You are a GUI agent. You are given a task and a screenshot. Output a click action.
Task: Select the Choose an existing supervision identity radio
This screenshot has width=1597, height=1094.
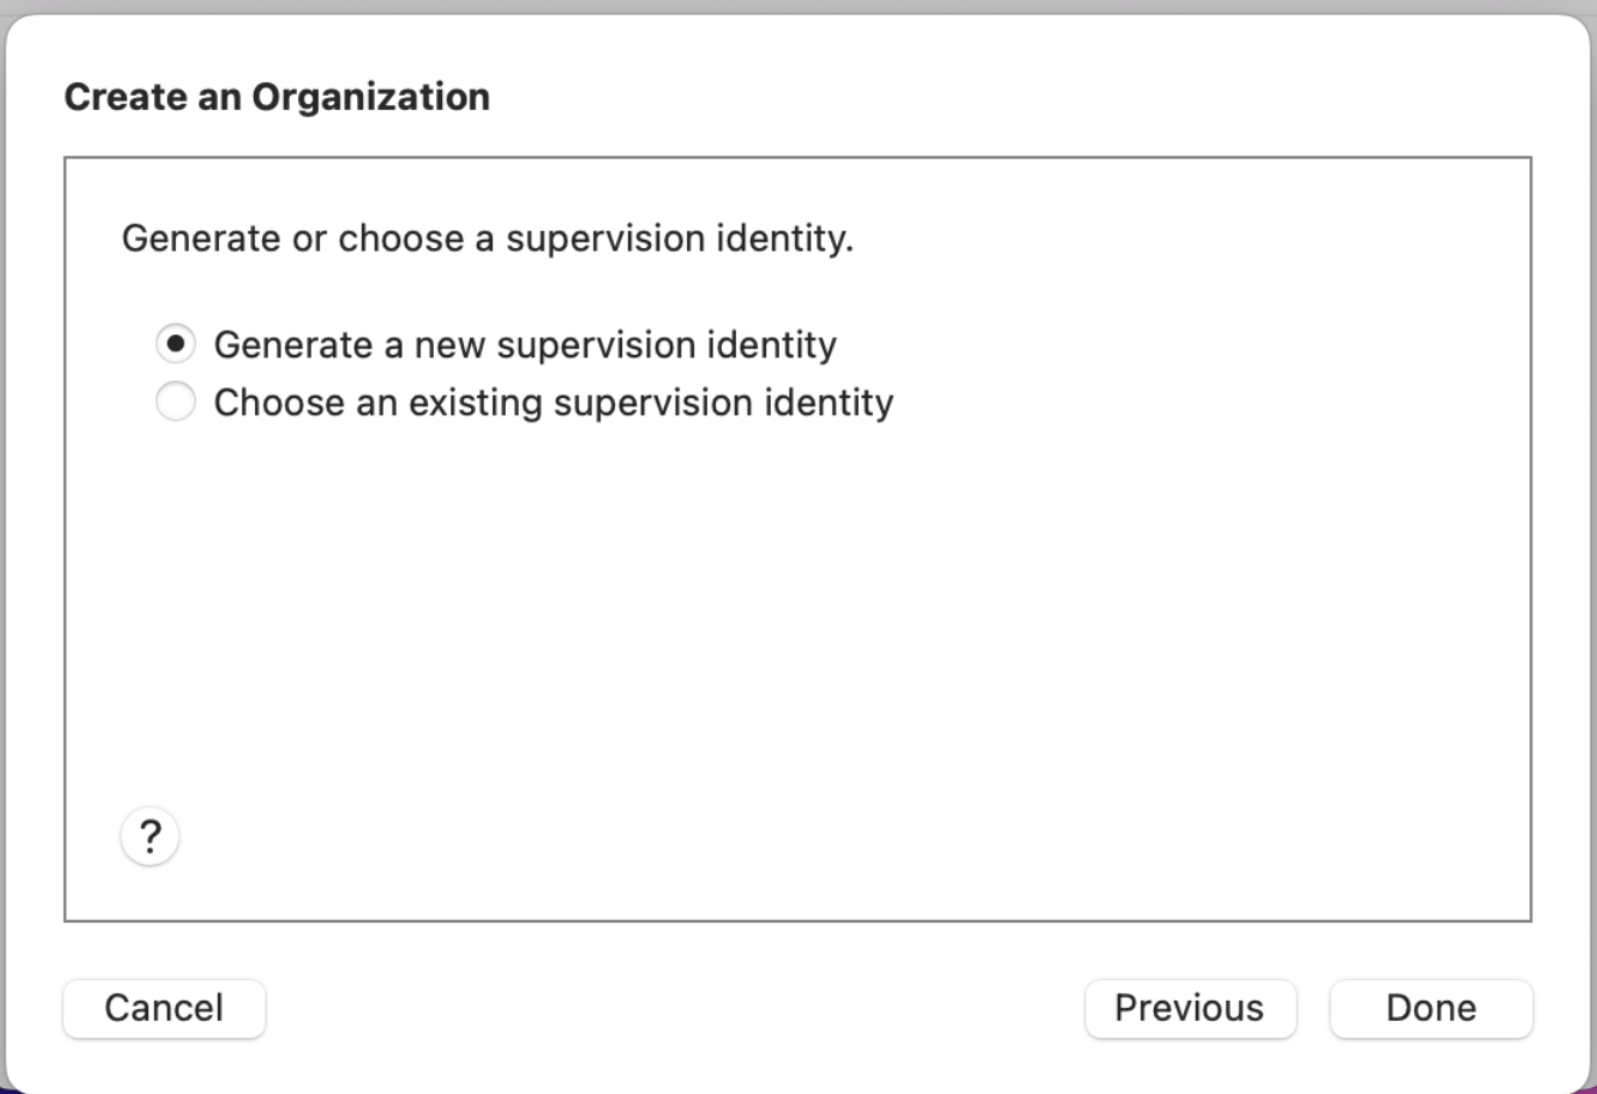coord(176,402)
